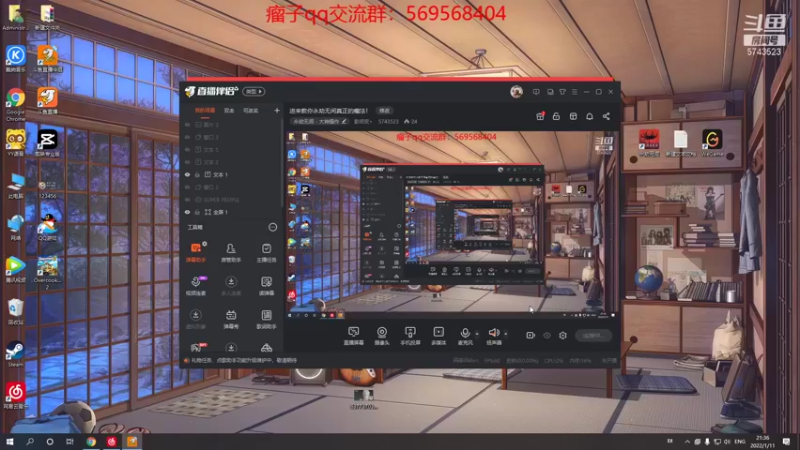Open Google Chrome desktop shortcut
Screen dimensions: 800x450
point(15,104)
